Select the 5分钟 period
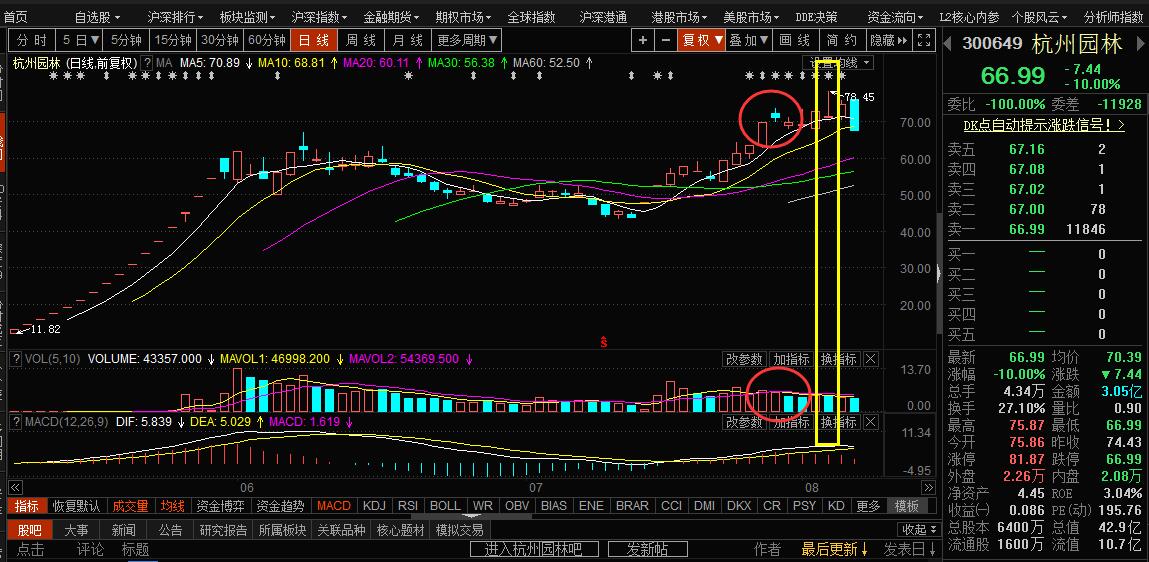The image size is (1149, 562). [x=126, y=40]
